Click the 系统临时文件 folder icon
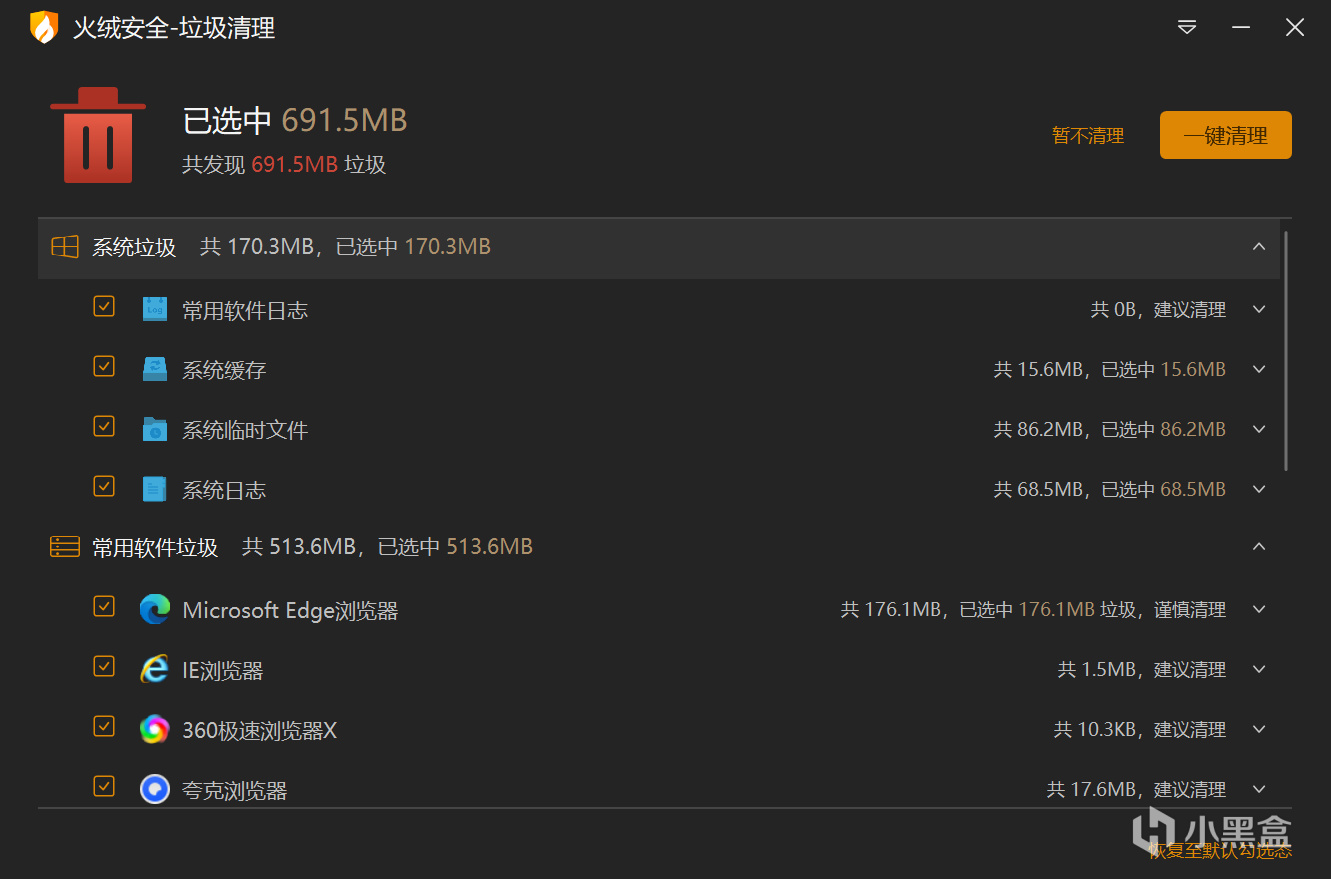Image resolution: width=1331 pixels, height=879 pixels. (x=154, y=429)
